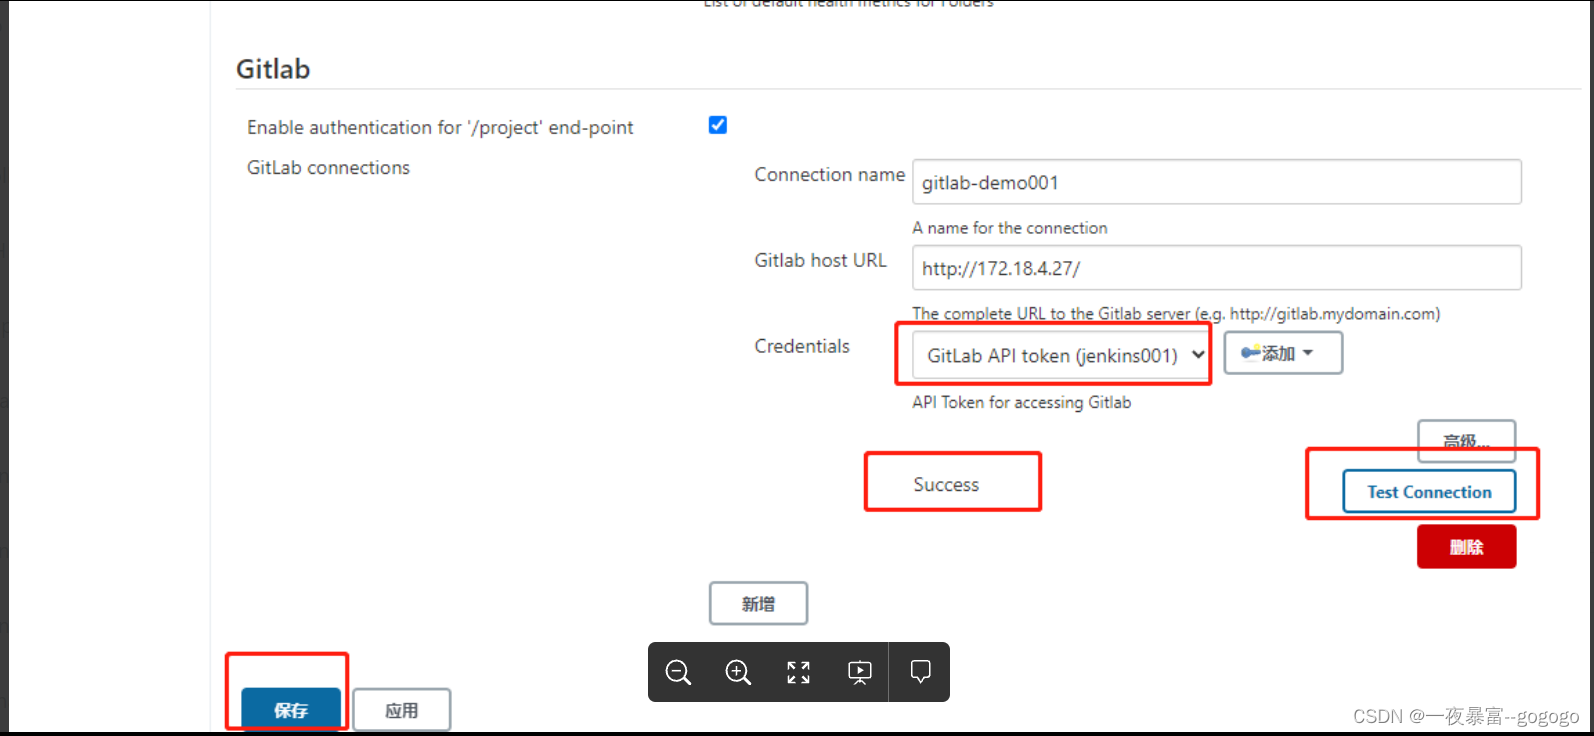Viewport: 1594px width, 736px height.
Task: Open the 高级 advanced settings button
Action: point(1466,441)
